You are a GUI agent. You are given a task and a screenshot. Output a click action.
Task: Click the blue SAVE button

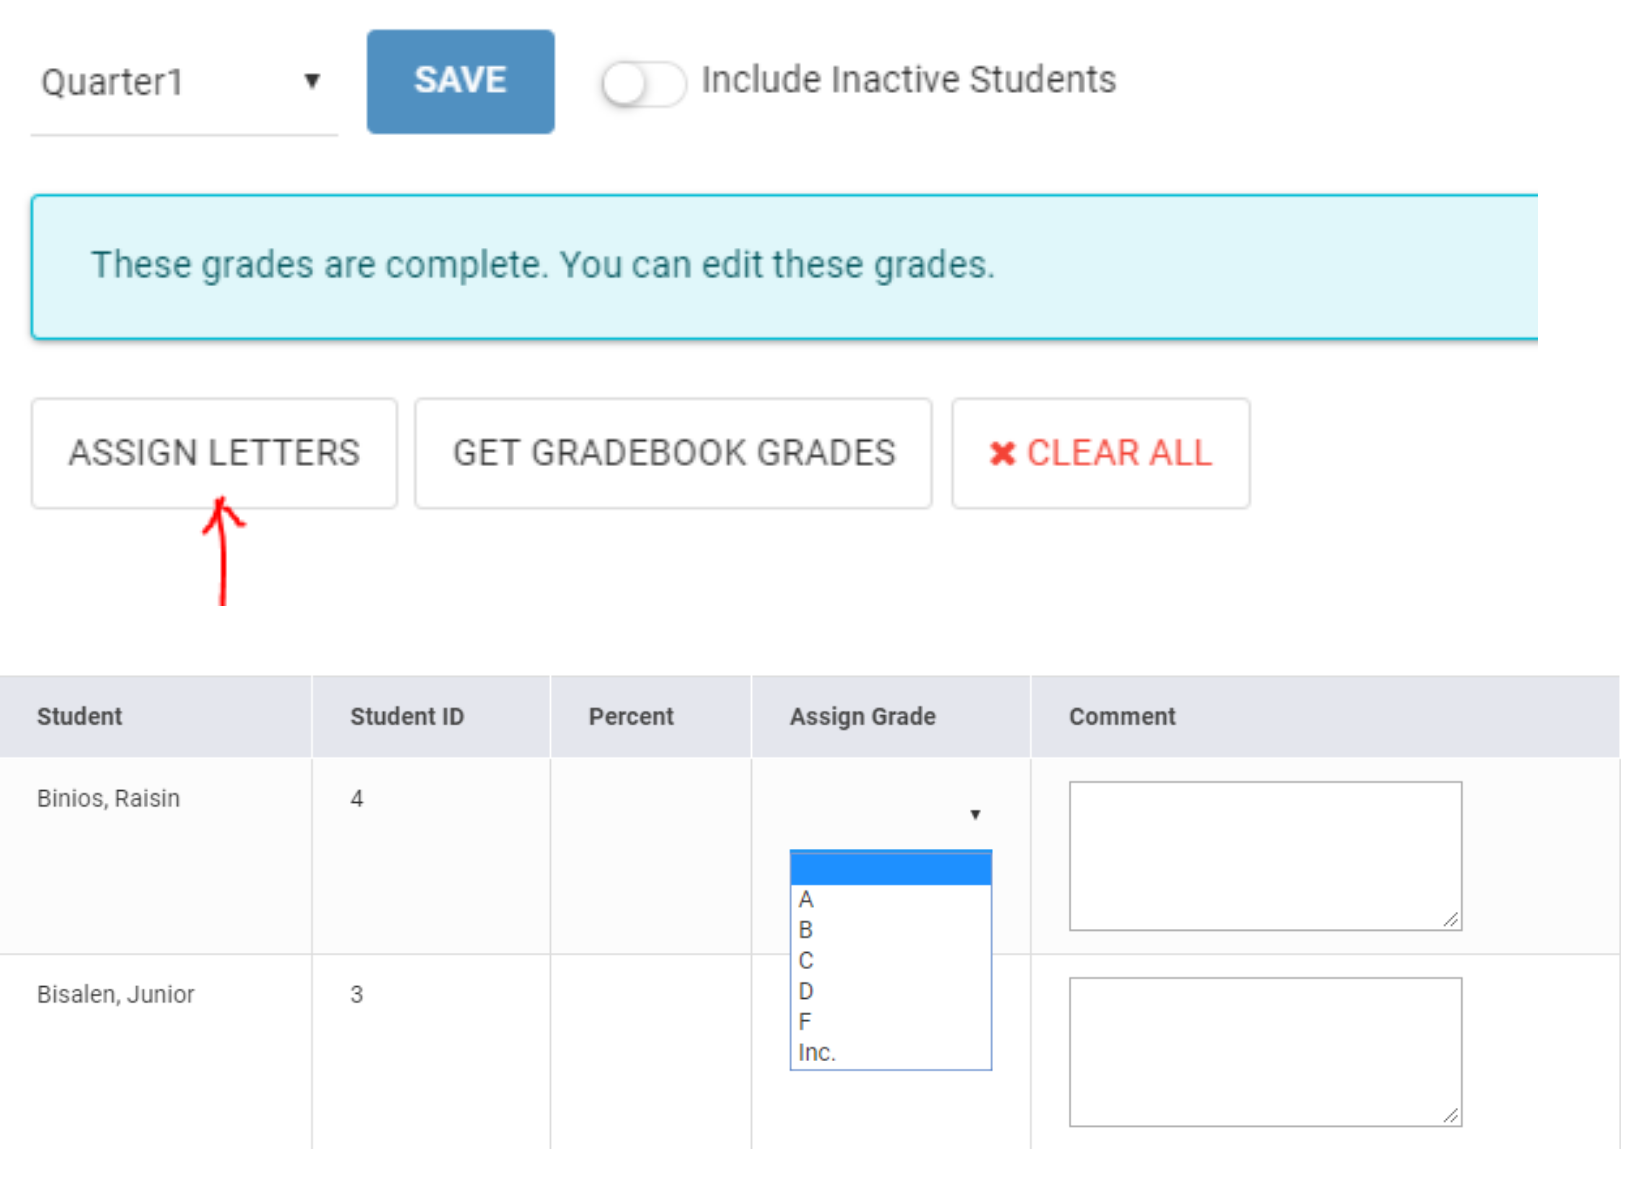click(x=460, y=81)
